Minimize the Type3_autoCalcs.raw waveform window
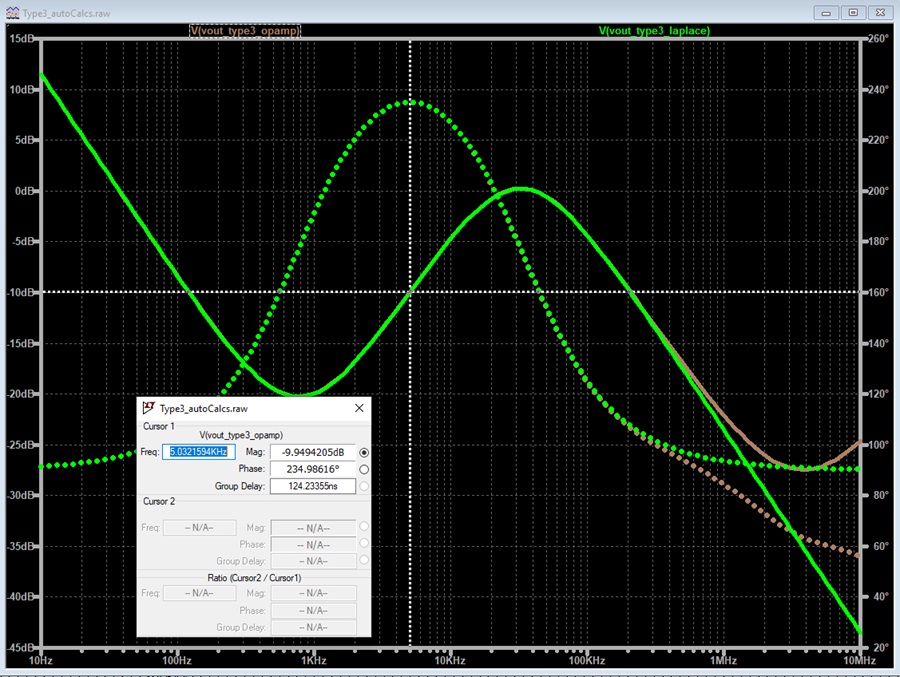The height and width of the screenshot is (677, 900). [826, 13]
